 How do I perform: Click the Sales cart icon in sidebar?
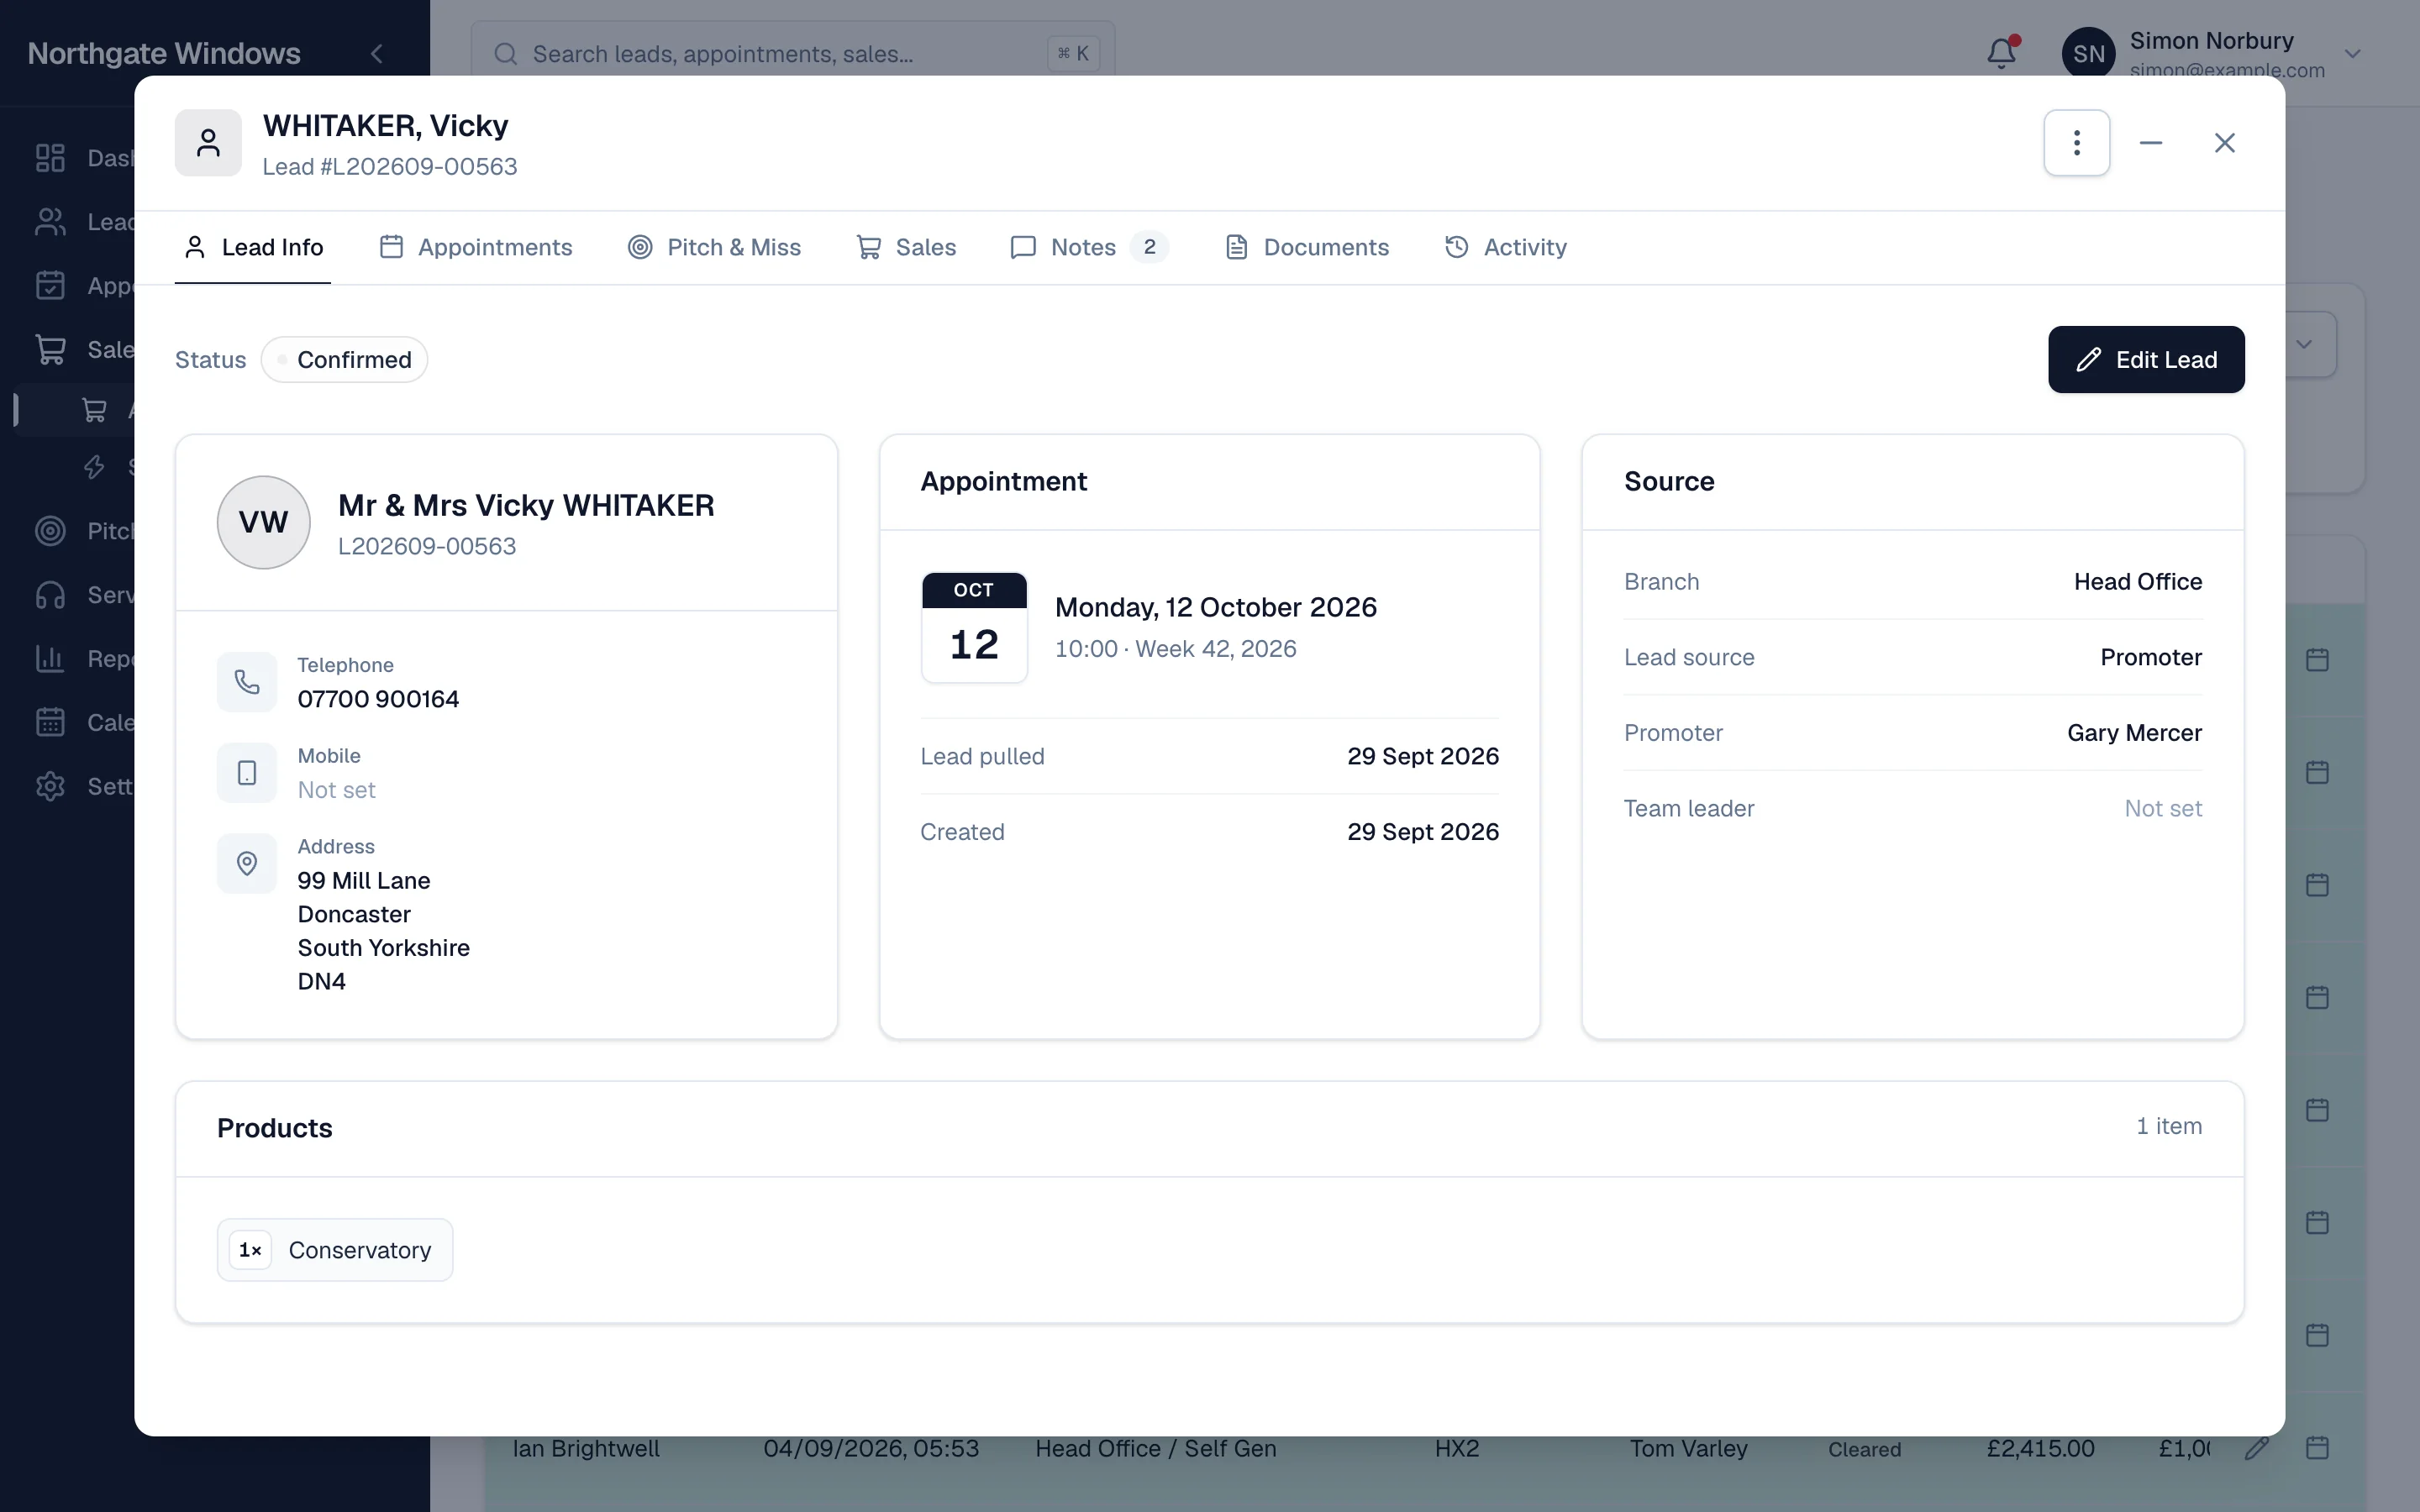50,350
